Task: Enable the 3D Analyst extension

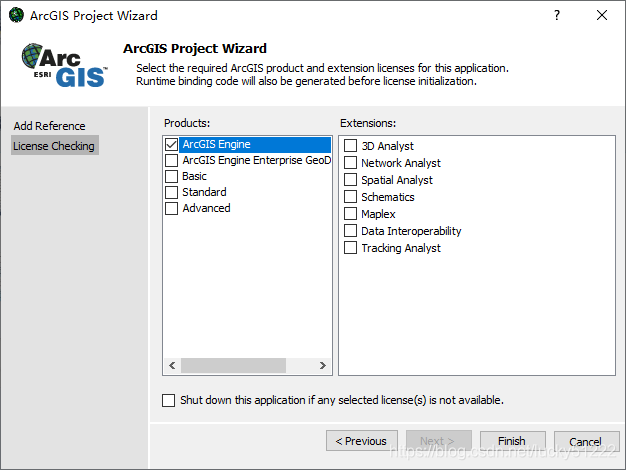Action: 351,145
